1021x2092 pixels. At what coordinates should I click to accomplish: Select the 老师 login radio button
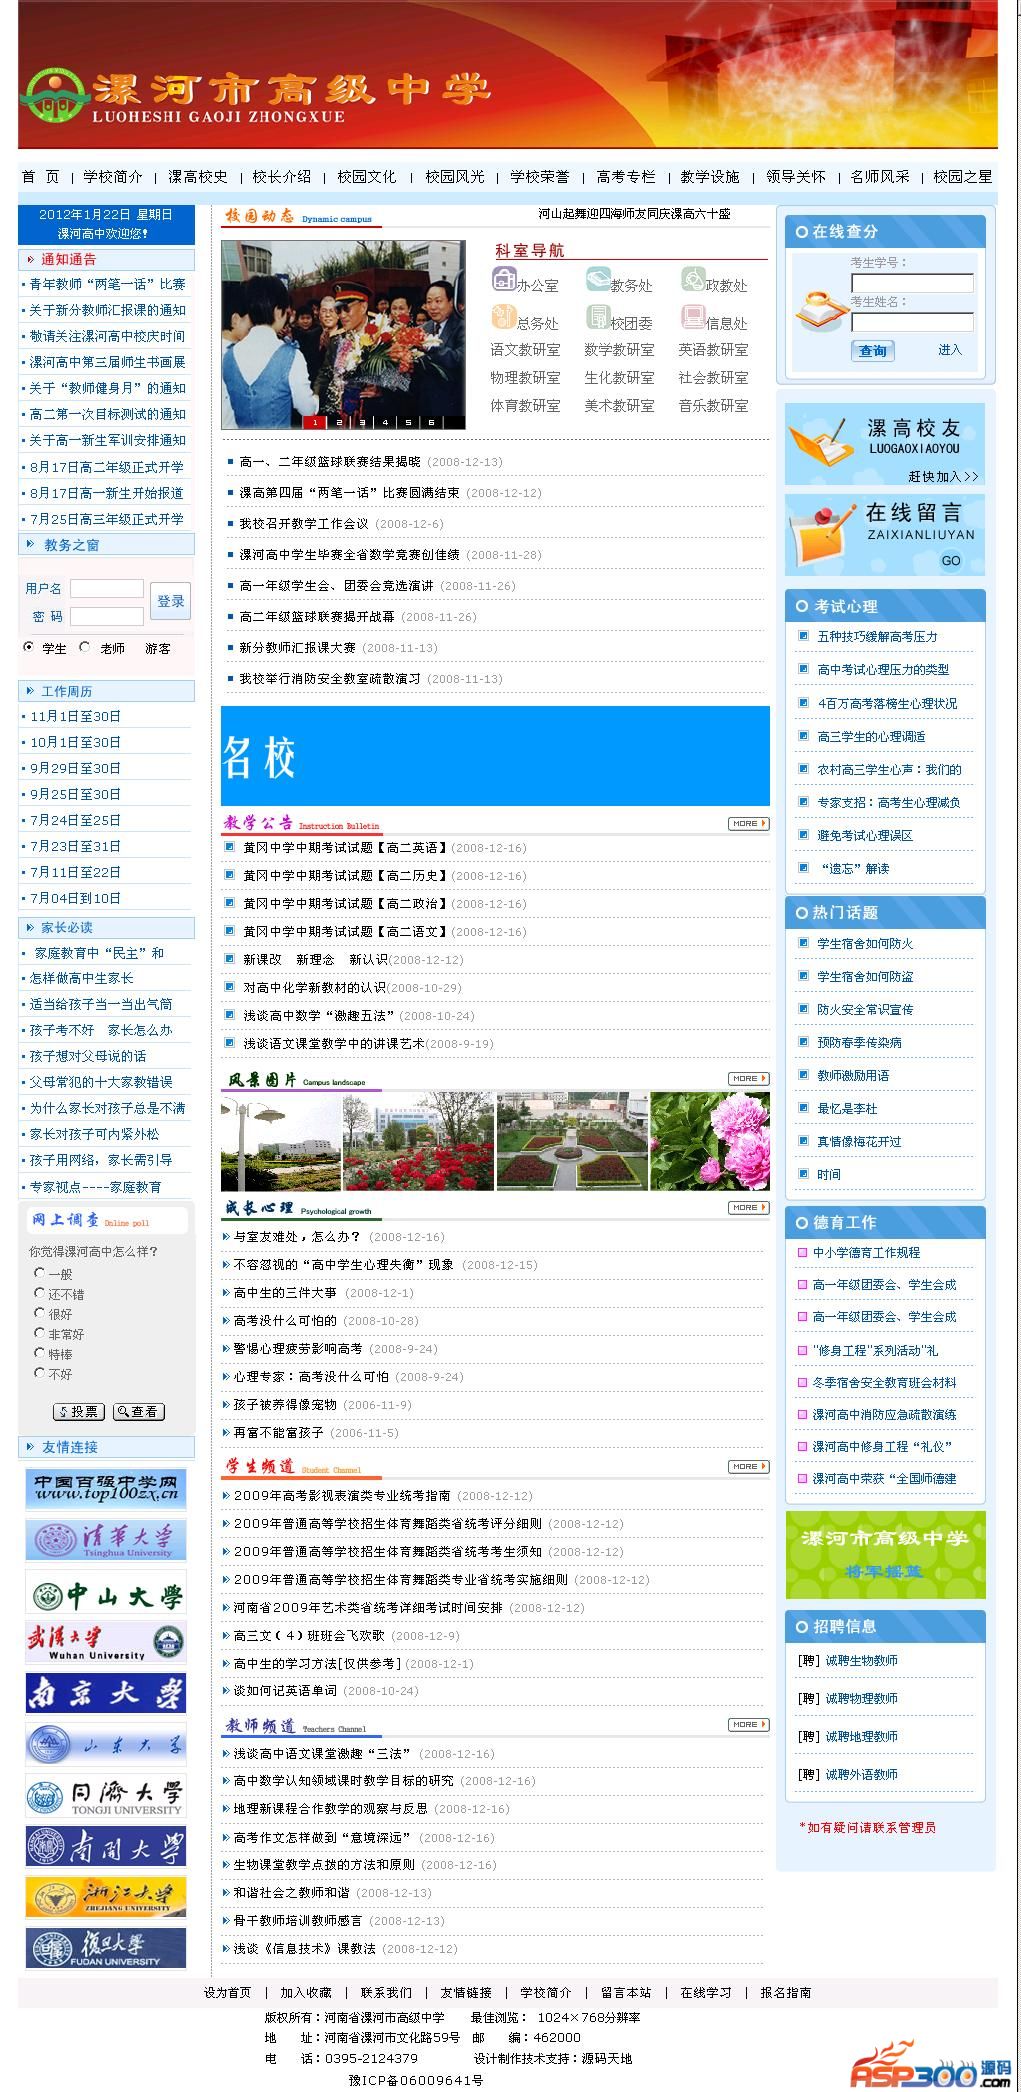click(x=85, y=647)
